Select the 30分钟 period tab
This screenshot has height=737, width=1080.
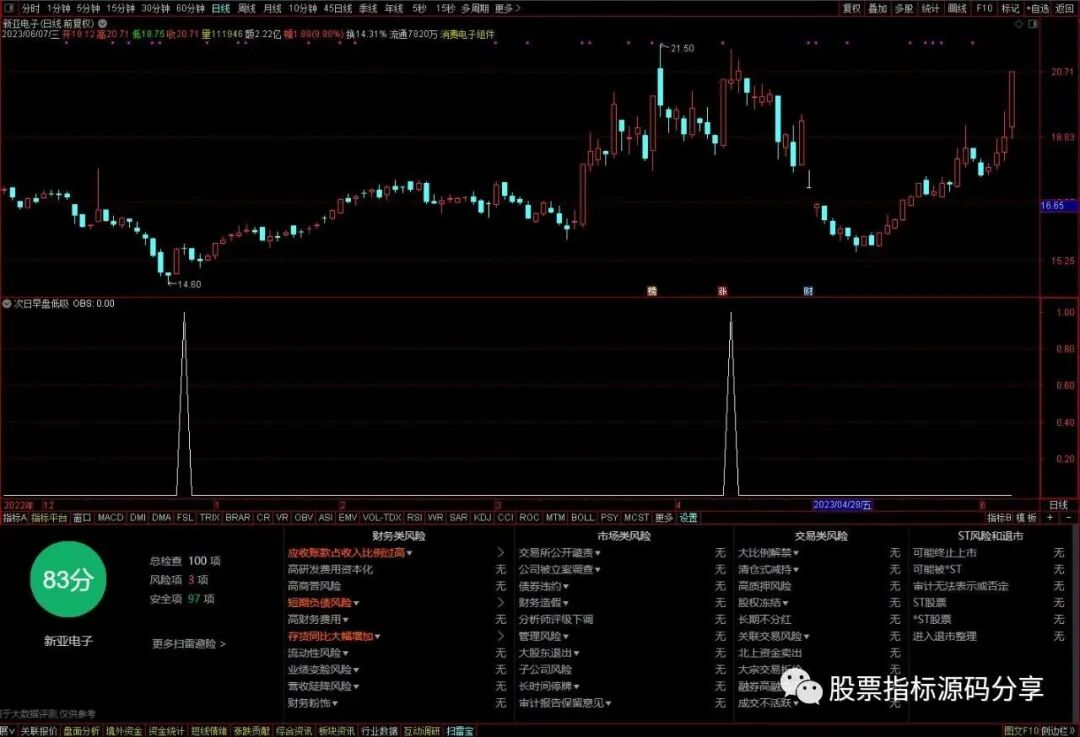click(x=155, y=8)
